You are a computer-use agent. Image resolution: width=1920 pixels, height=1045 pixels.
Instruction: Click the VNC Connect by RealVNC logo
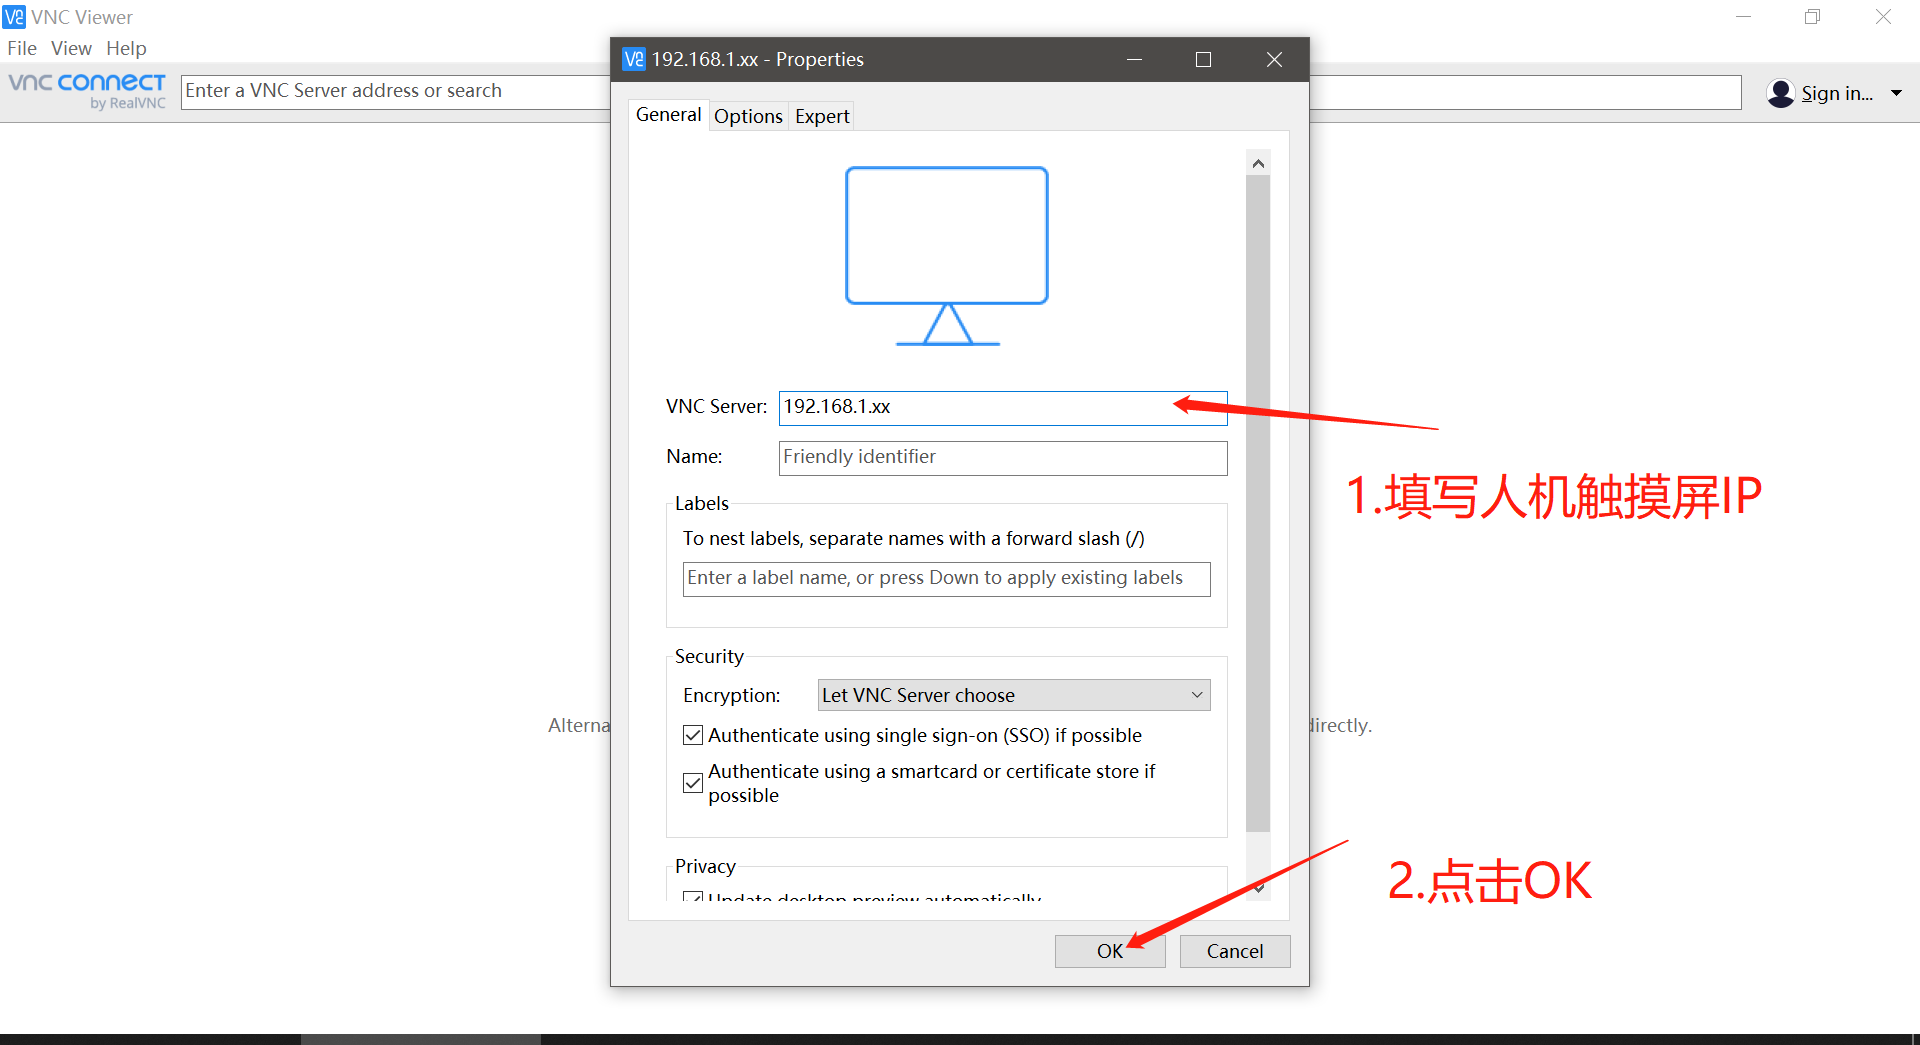point(87,90)
